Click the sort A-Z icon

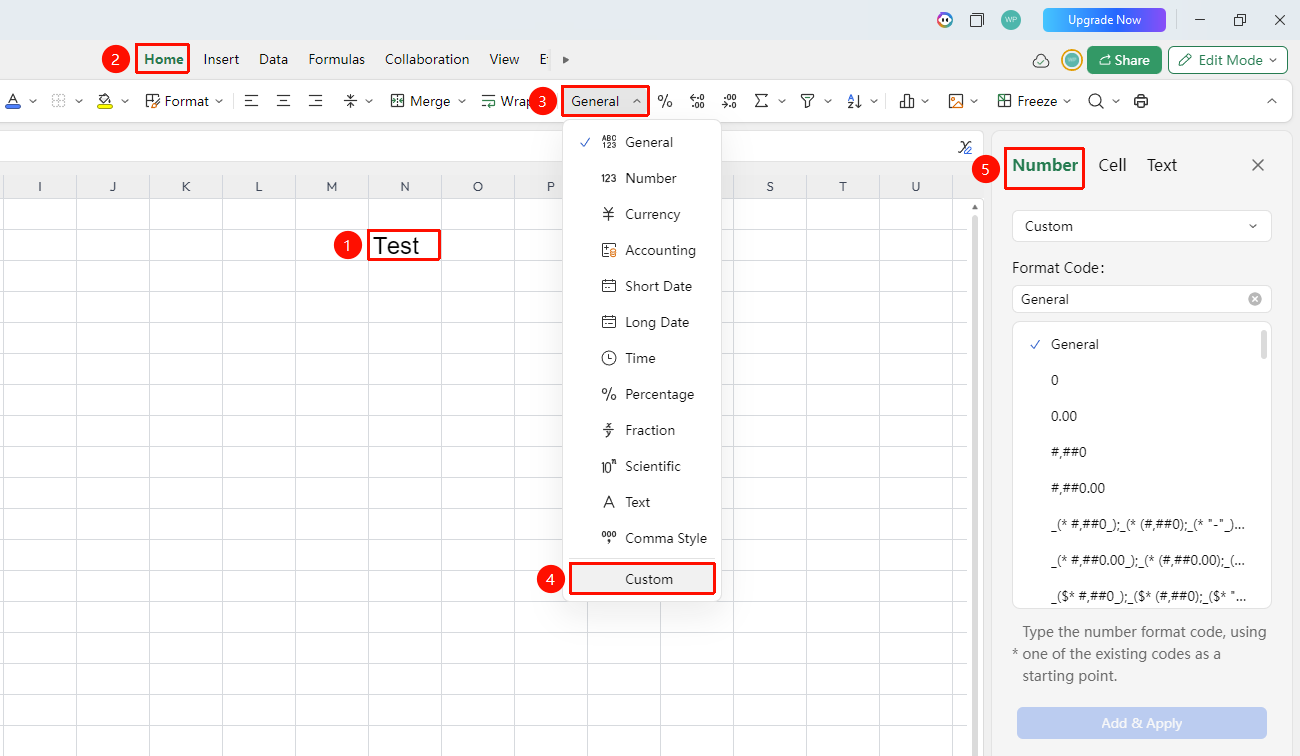click(x=854, y=101)
